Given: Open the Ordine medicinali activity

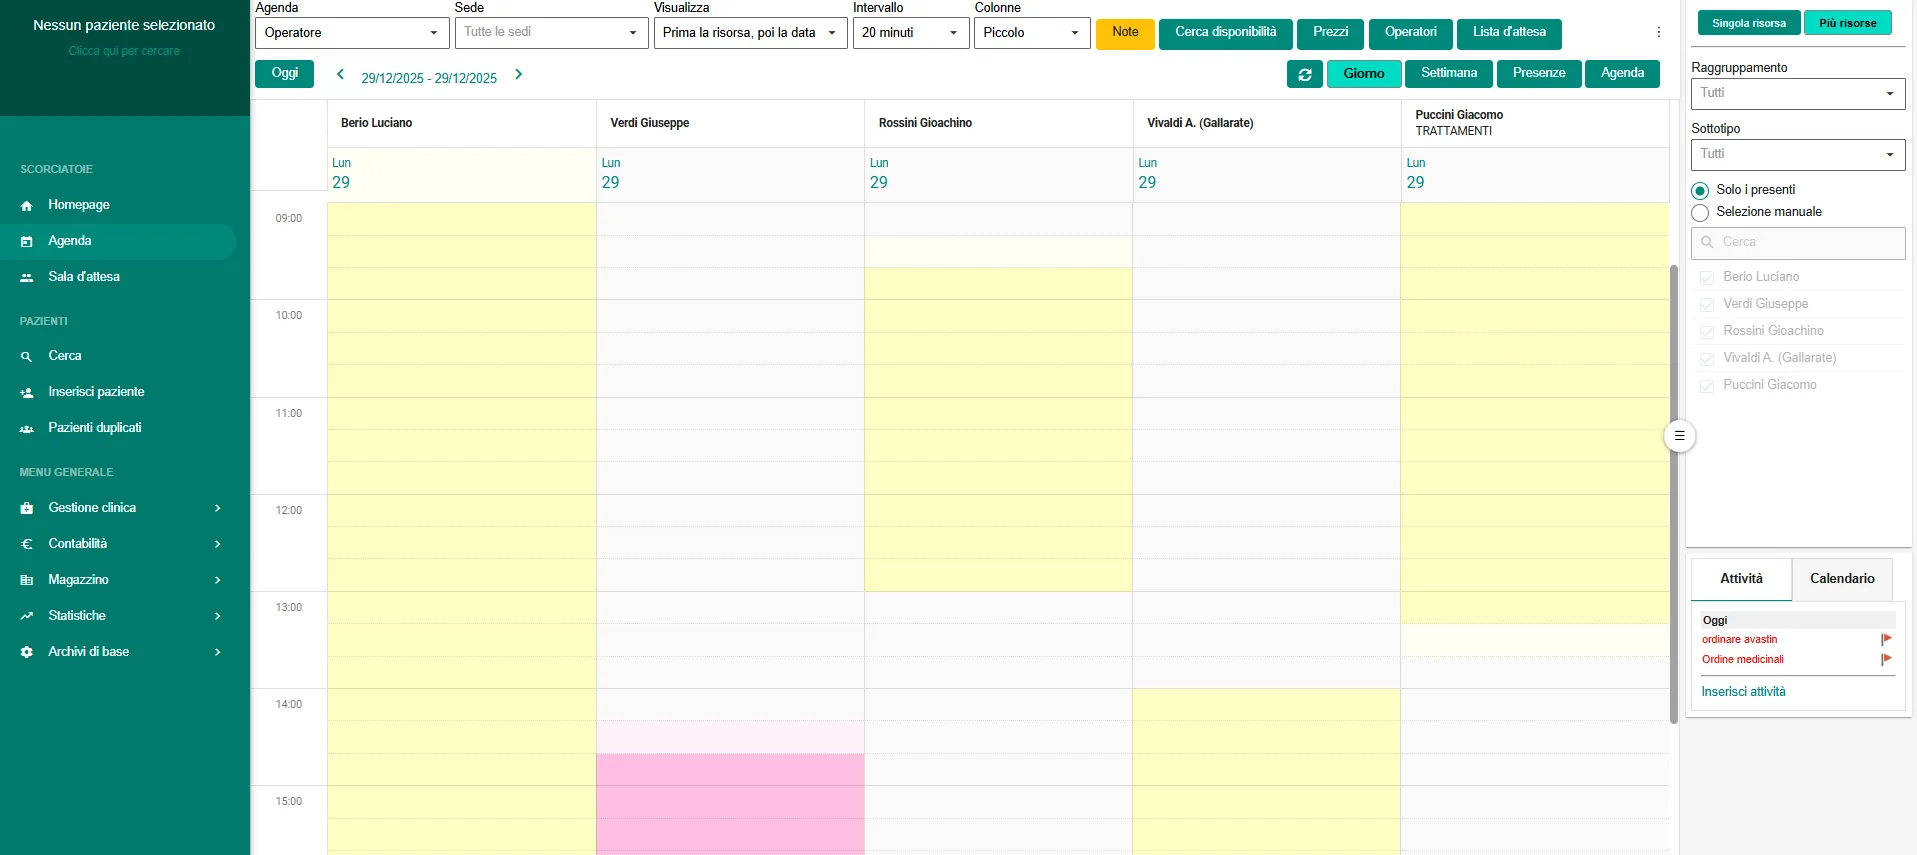Looking at the screenshot, I should pos(1742,660).
